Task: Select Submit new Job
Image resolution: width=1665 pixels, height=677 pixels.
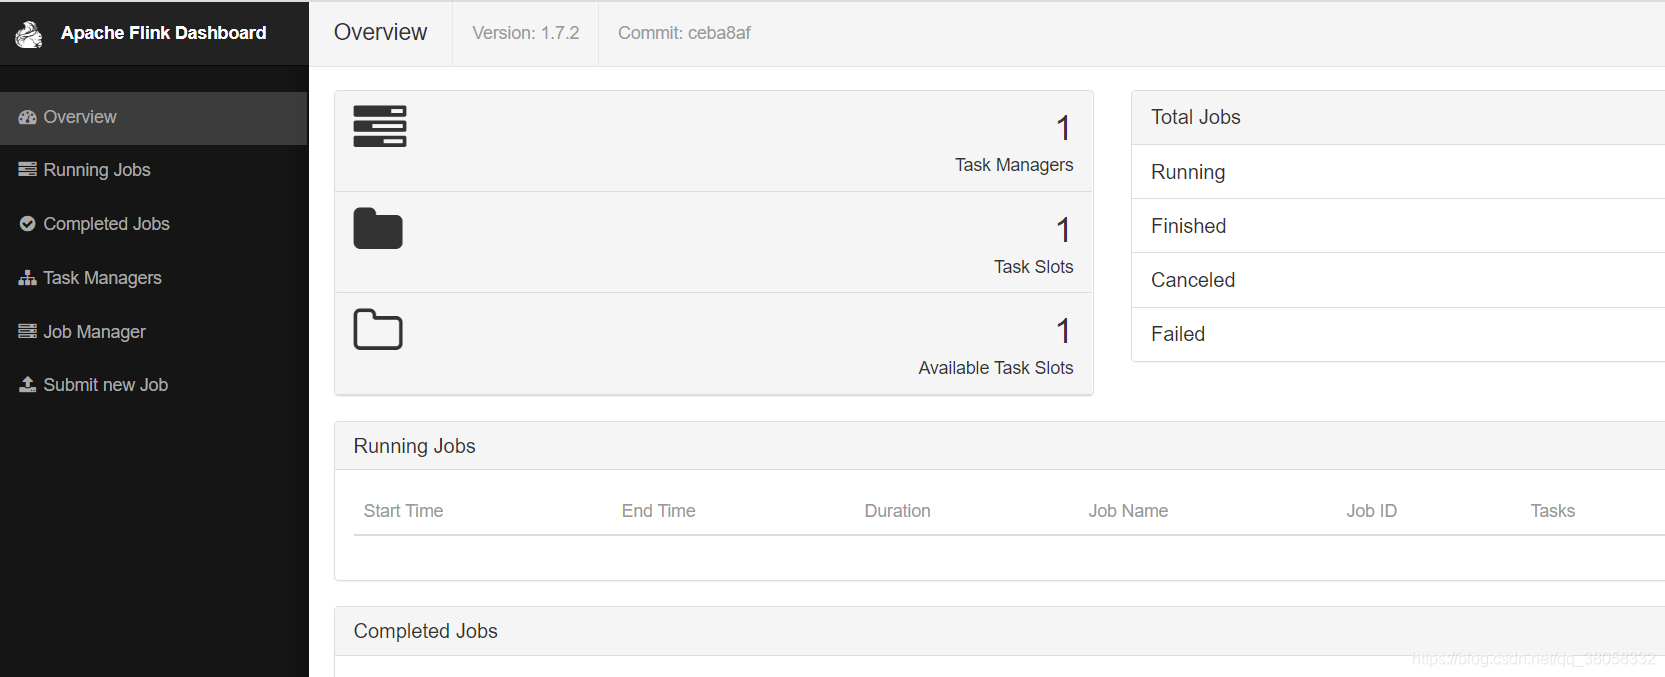Action: [x=154, y=385]
